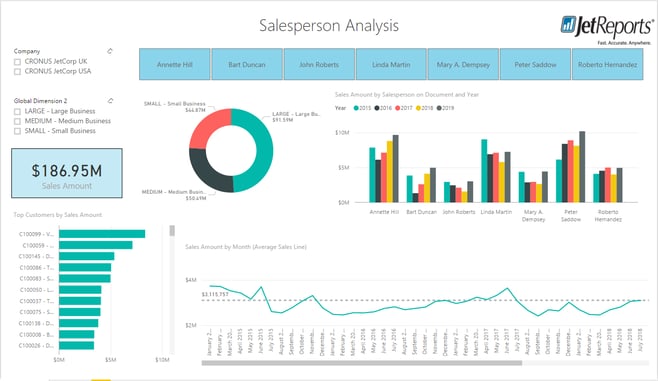
Task: Select the Linda Martin slicer tile
Action: tap(391, 64)
